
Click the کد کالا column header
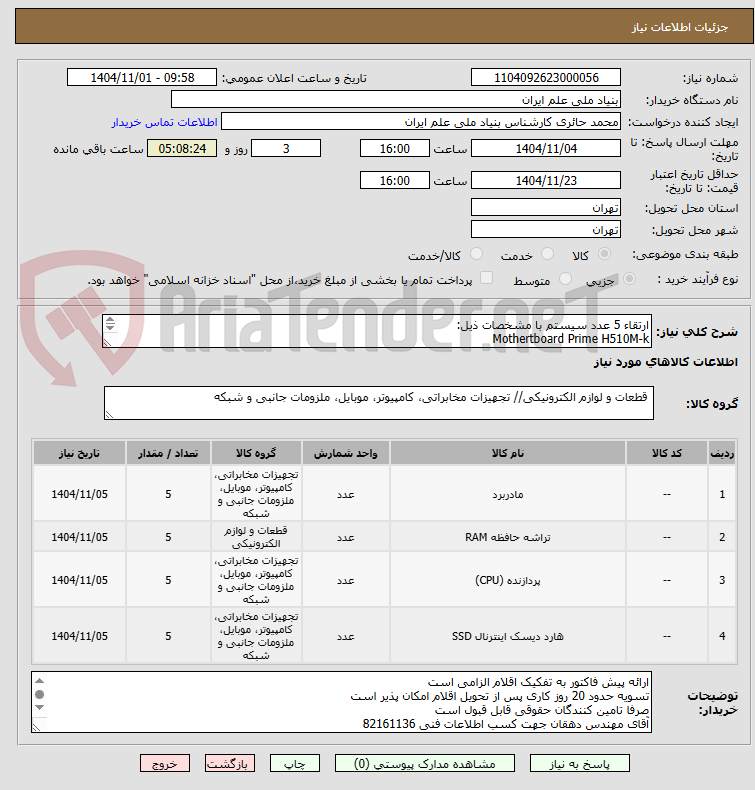pos(667,453)
